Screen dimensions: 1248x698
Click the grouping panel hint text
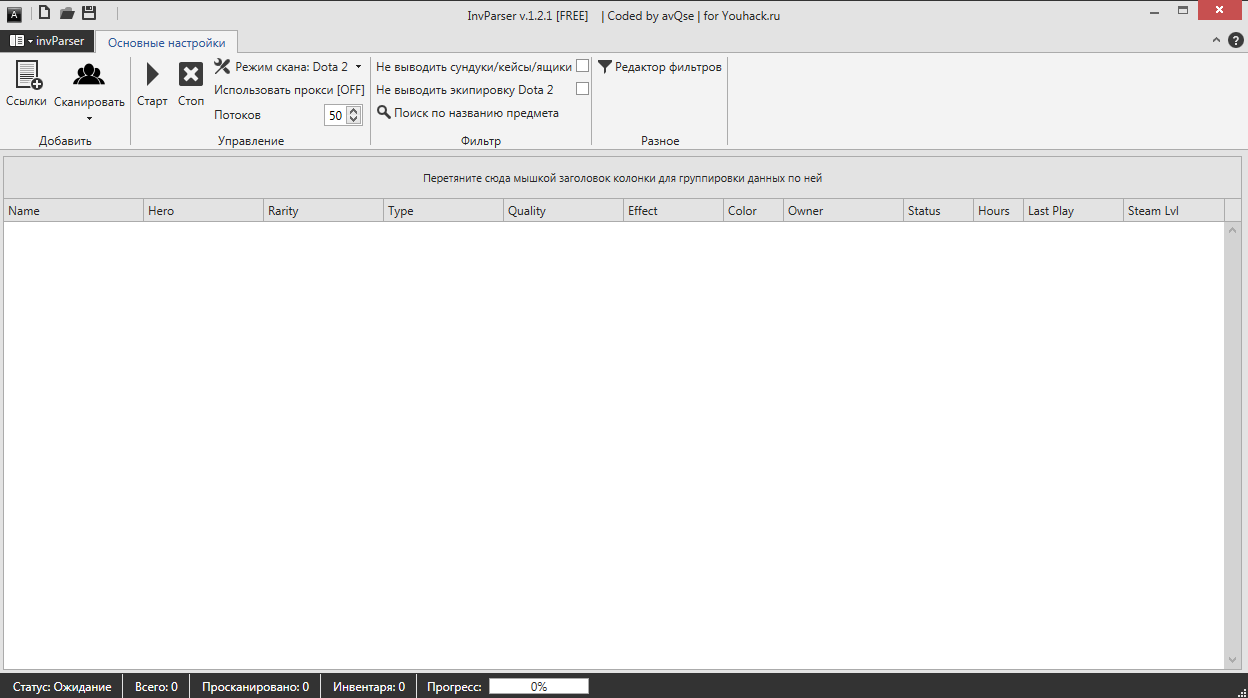pyautogui.click(x=623, y=179)
